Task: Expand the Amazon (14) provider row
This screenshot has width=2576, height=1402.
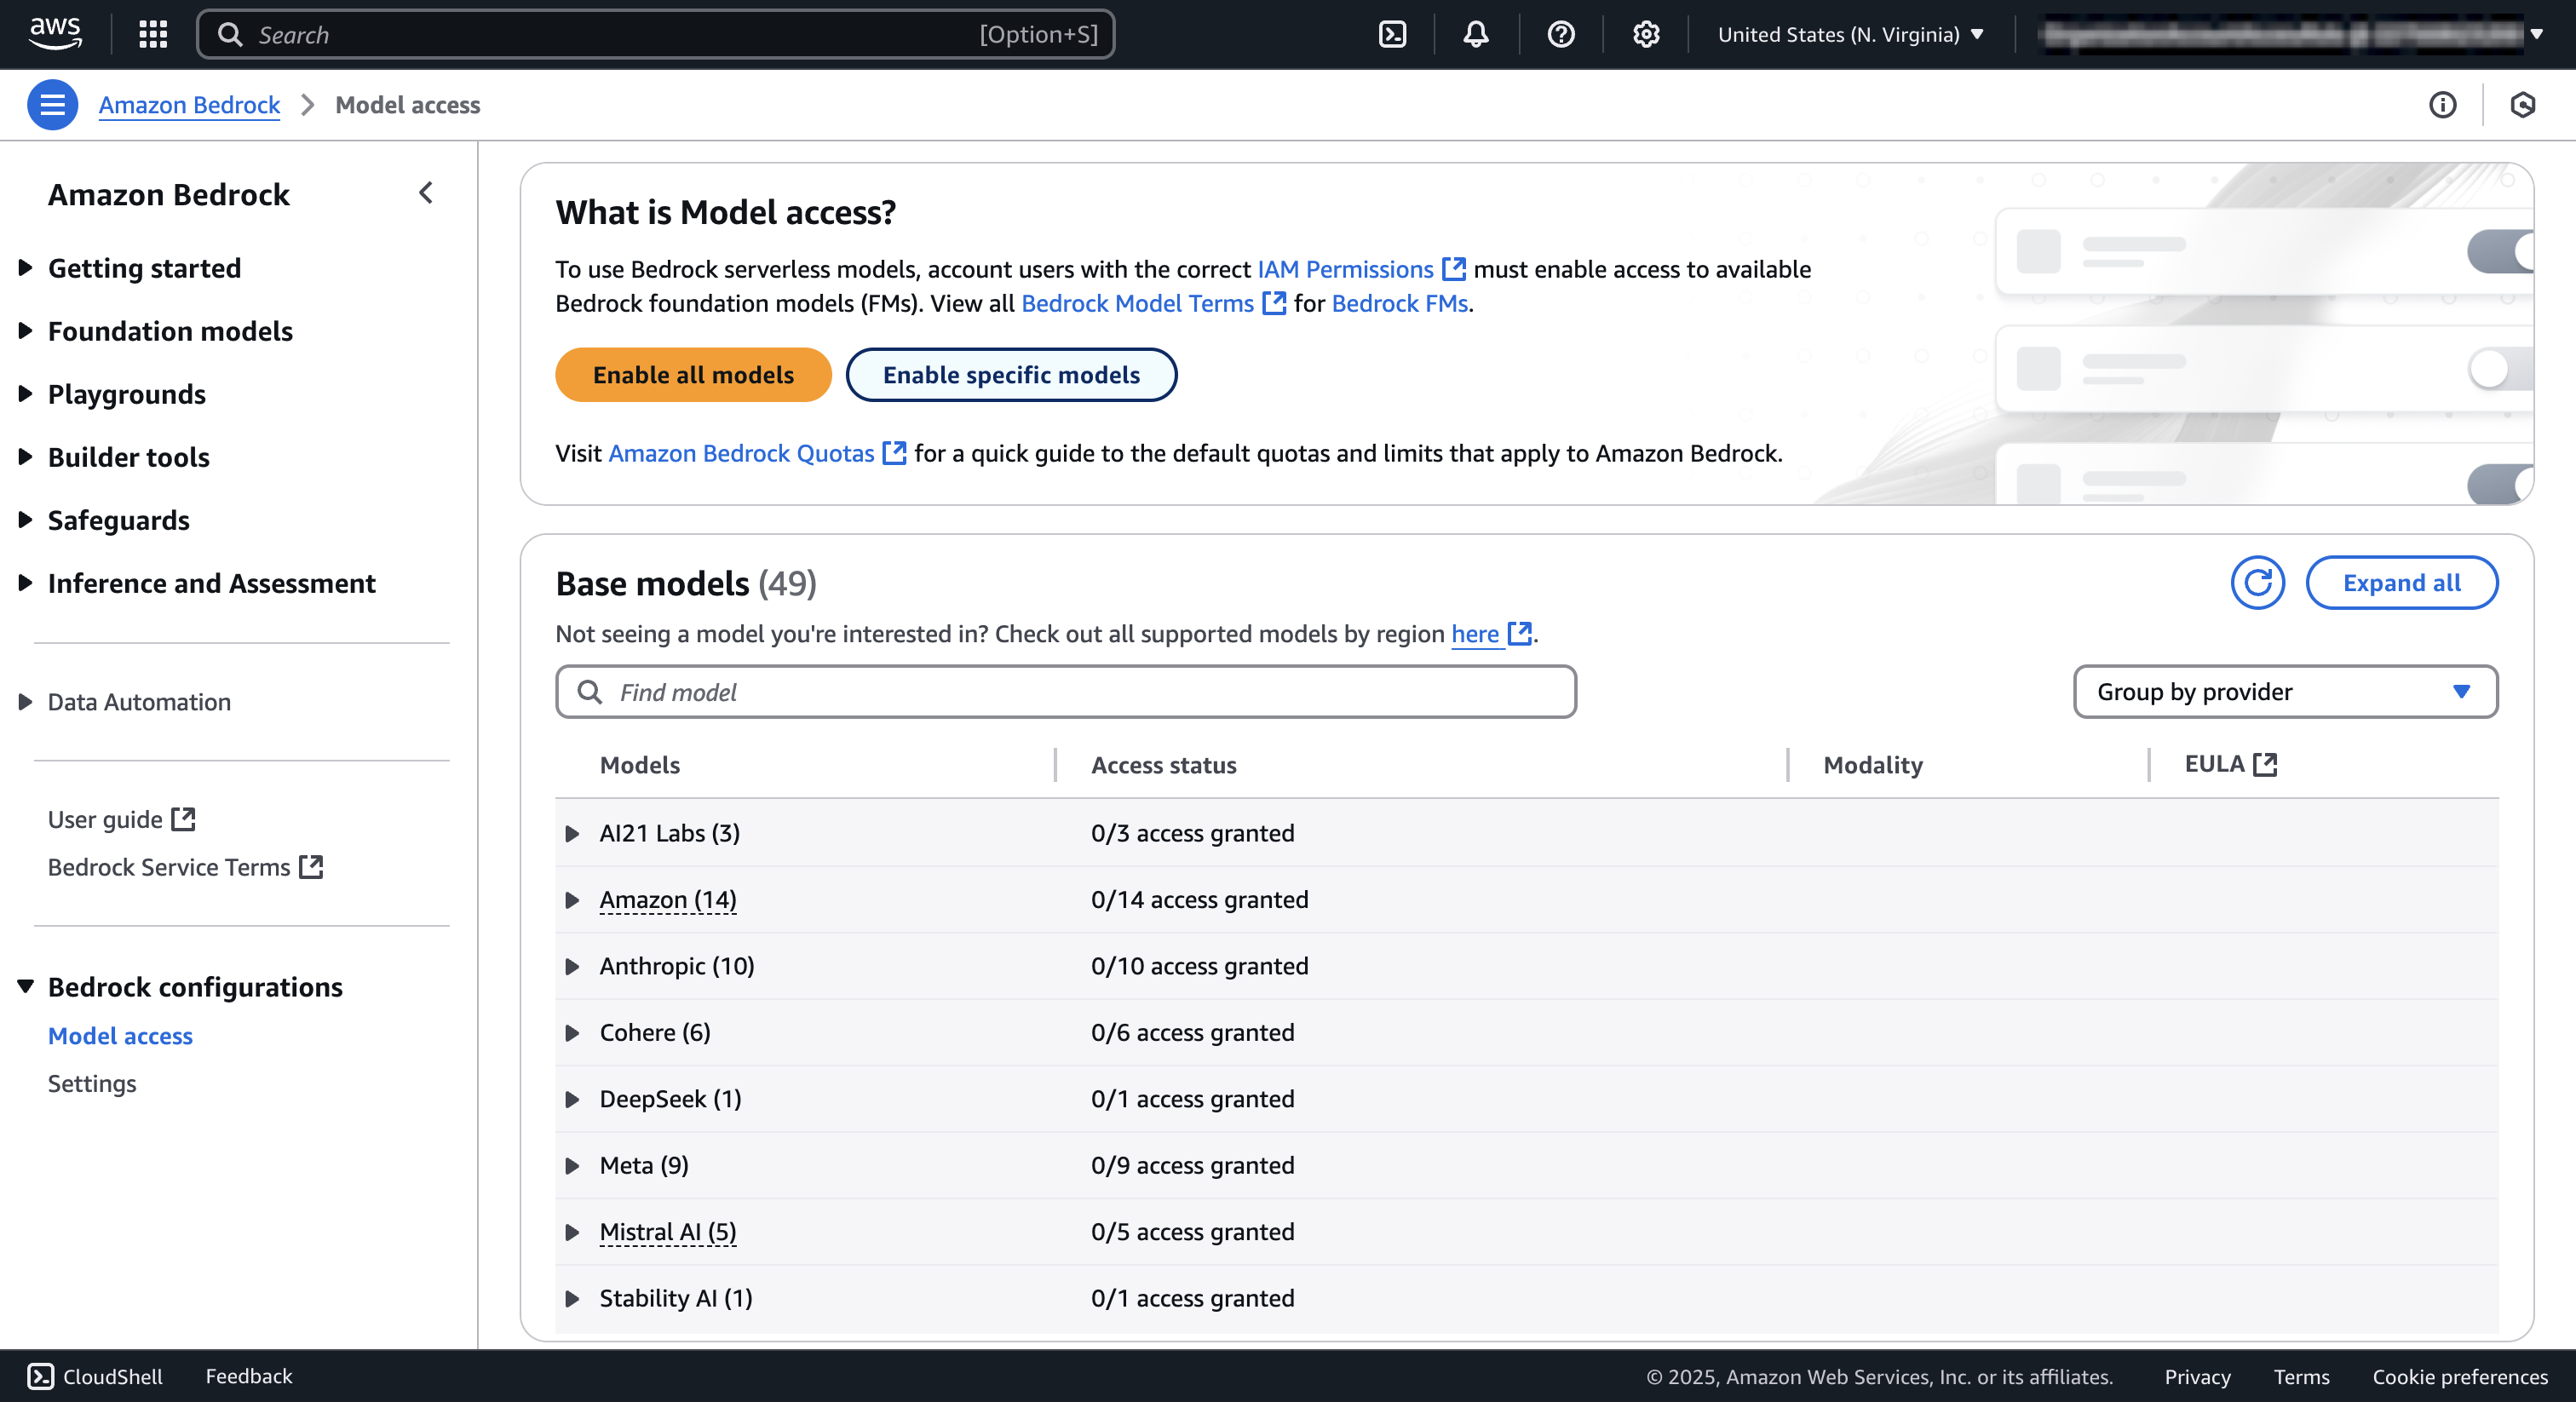Action: 572,900
